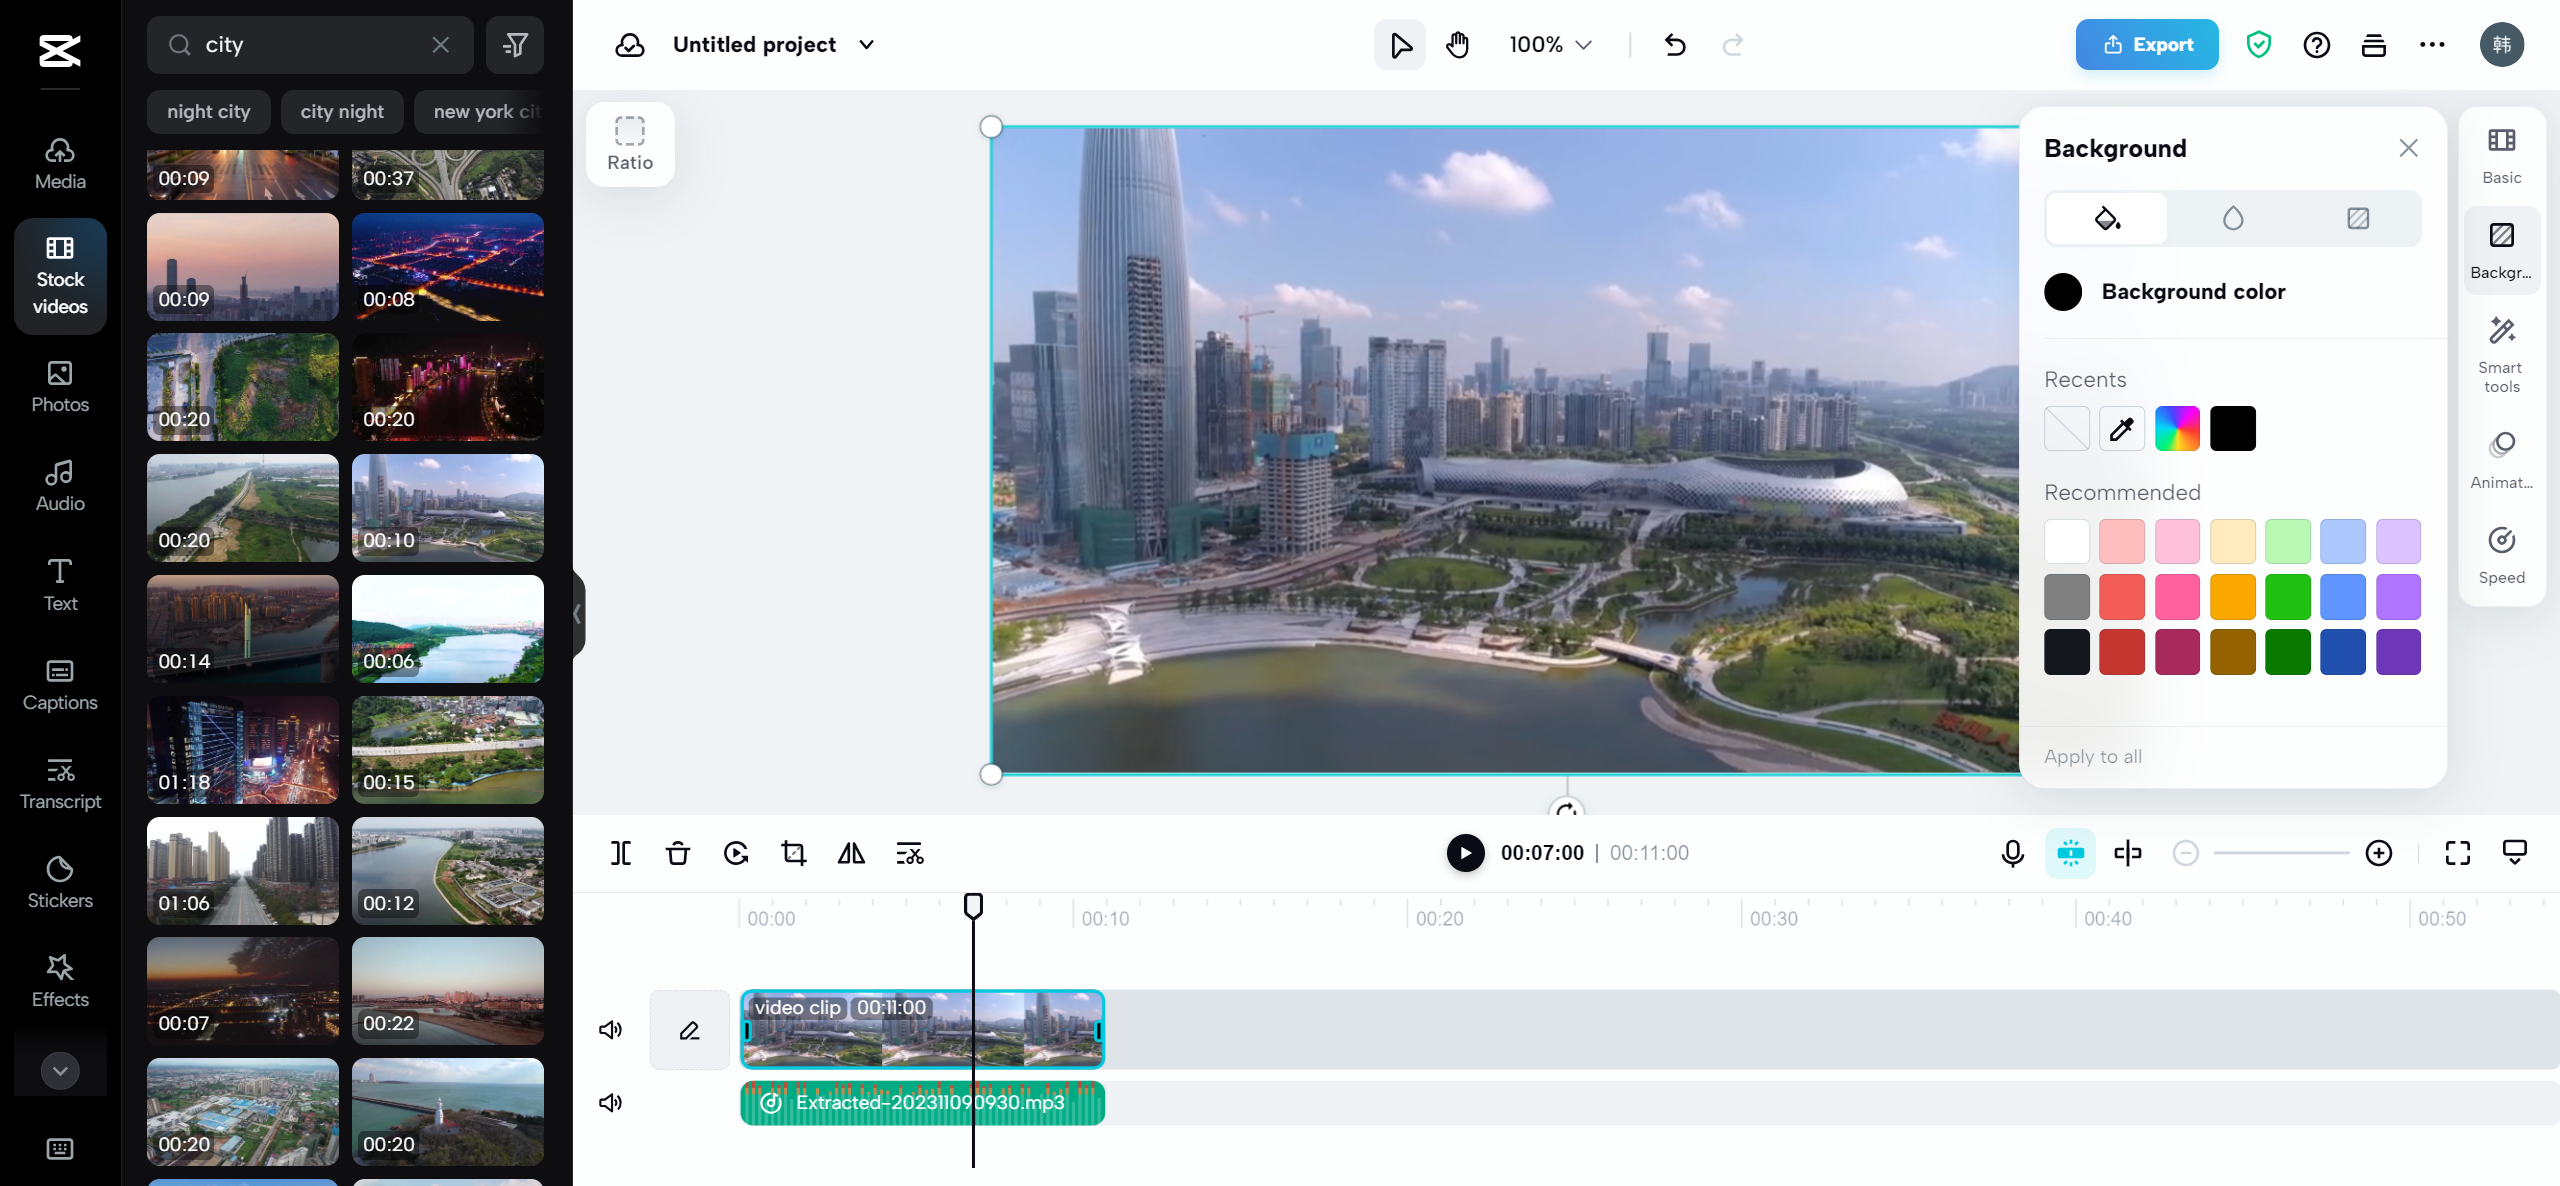Viewport: 2560px width, 1186px height.
Task: Click the Export button
Action: click(x=2147, y=45)
